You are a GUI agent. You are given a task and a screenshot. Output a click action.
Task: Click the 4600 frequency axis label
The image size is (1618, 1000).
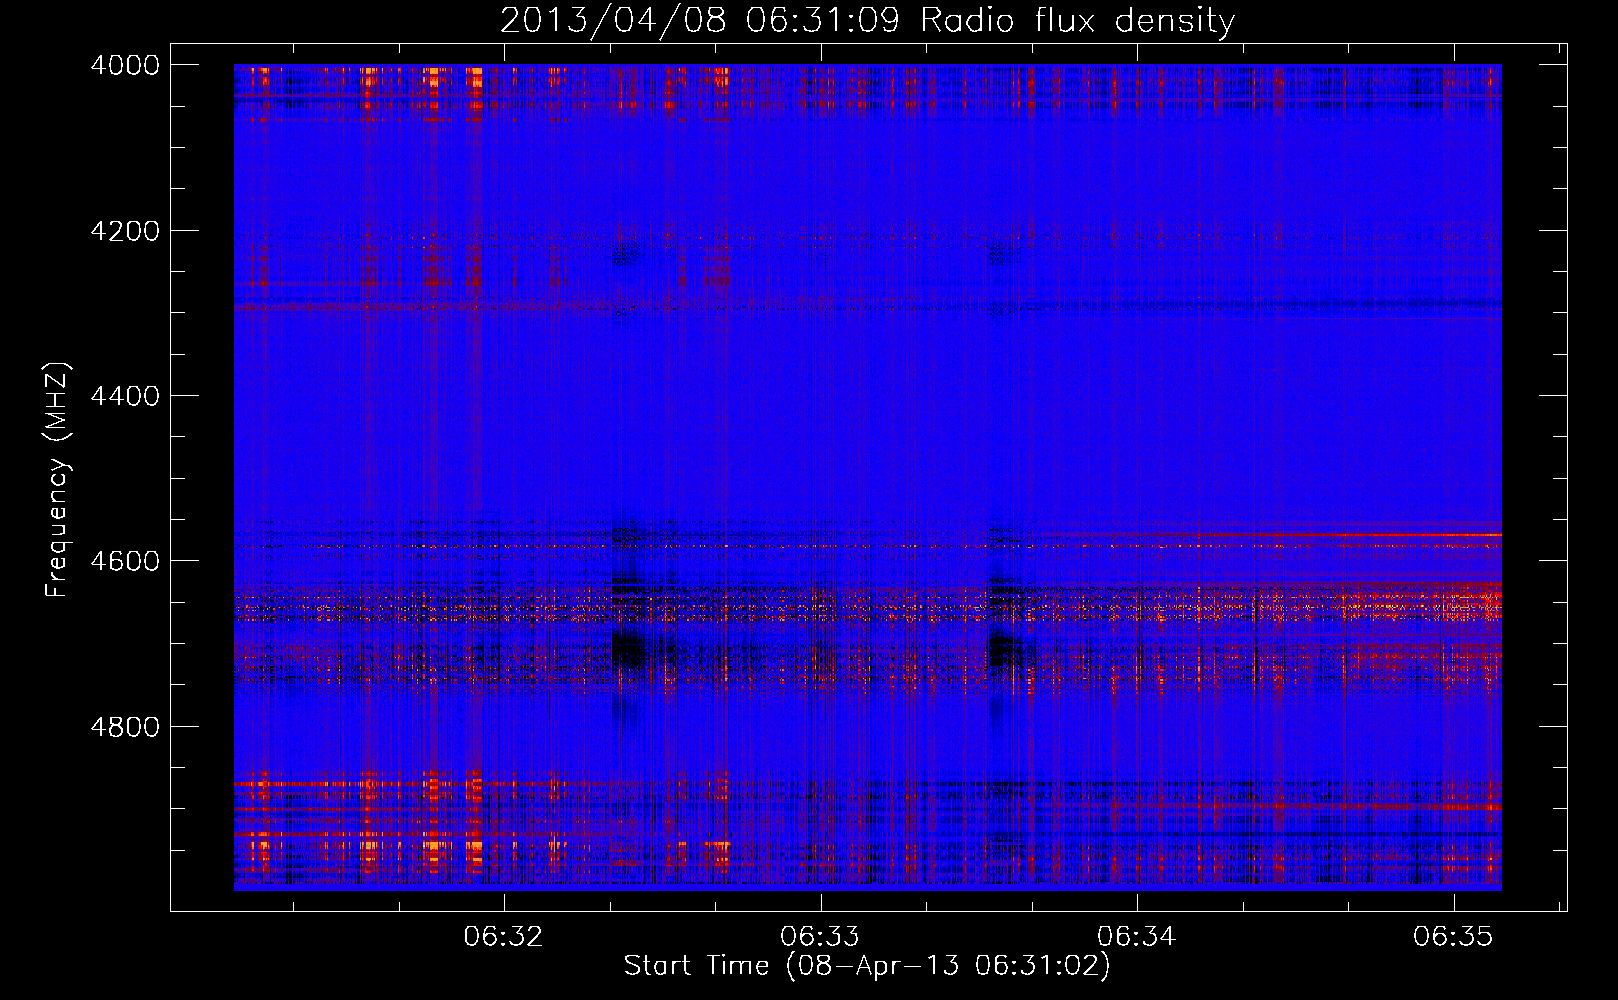pos(125,561)
